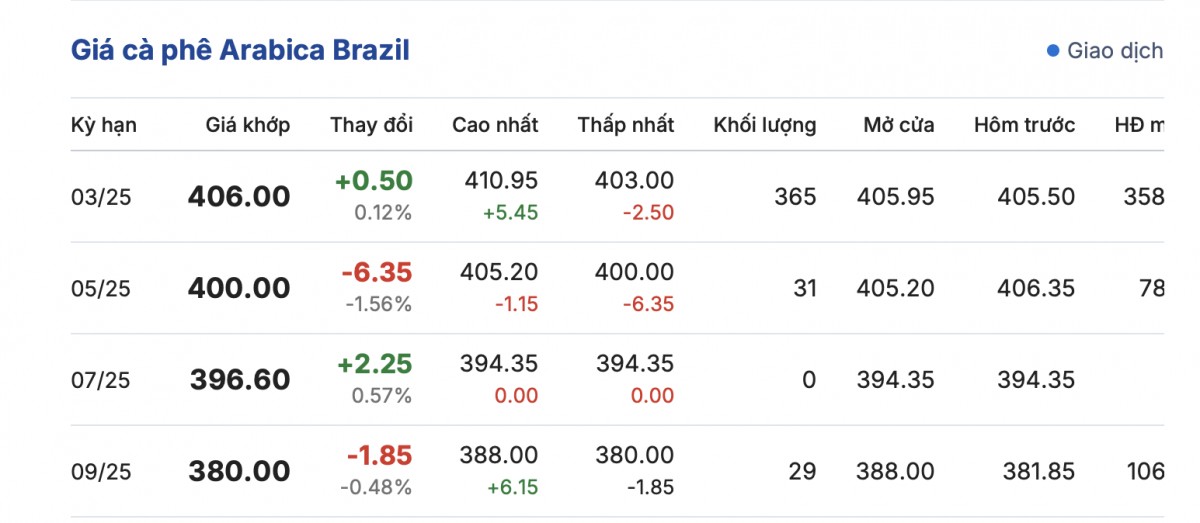Select the Kỳ hạn column header
This screenshot has height=523, width=1200.
pos(104,125)
